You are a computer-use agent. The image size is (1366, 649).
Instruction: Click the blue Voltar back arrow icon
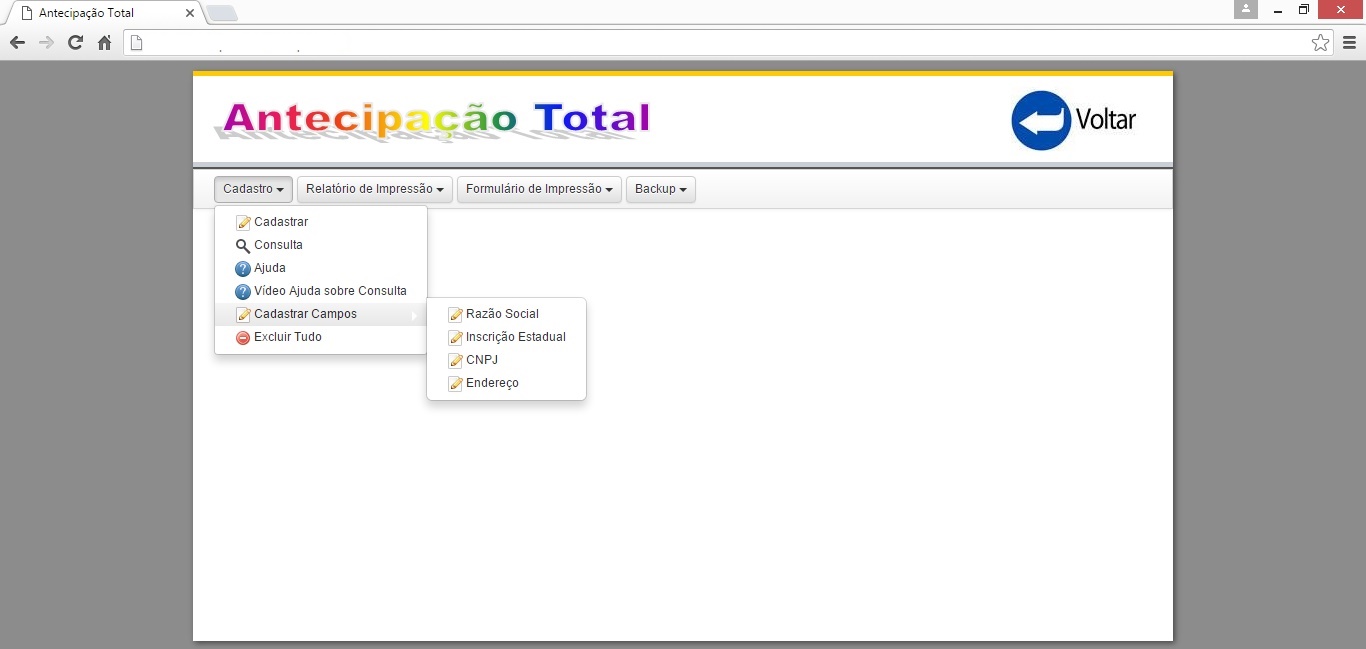[1041, 121]
